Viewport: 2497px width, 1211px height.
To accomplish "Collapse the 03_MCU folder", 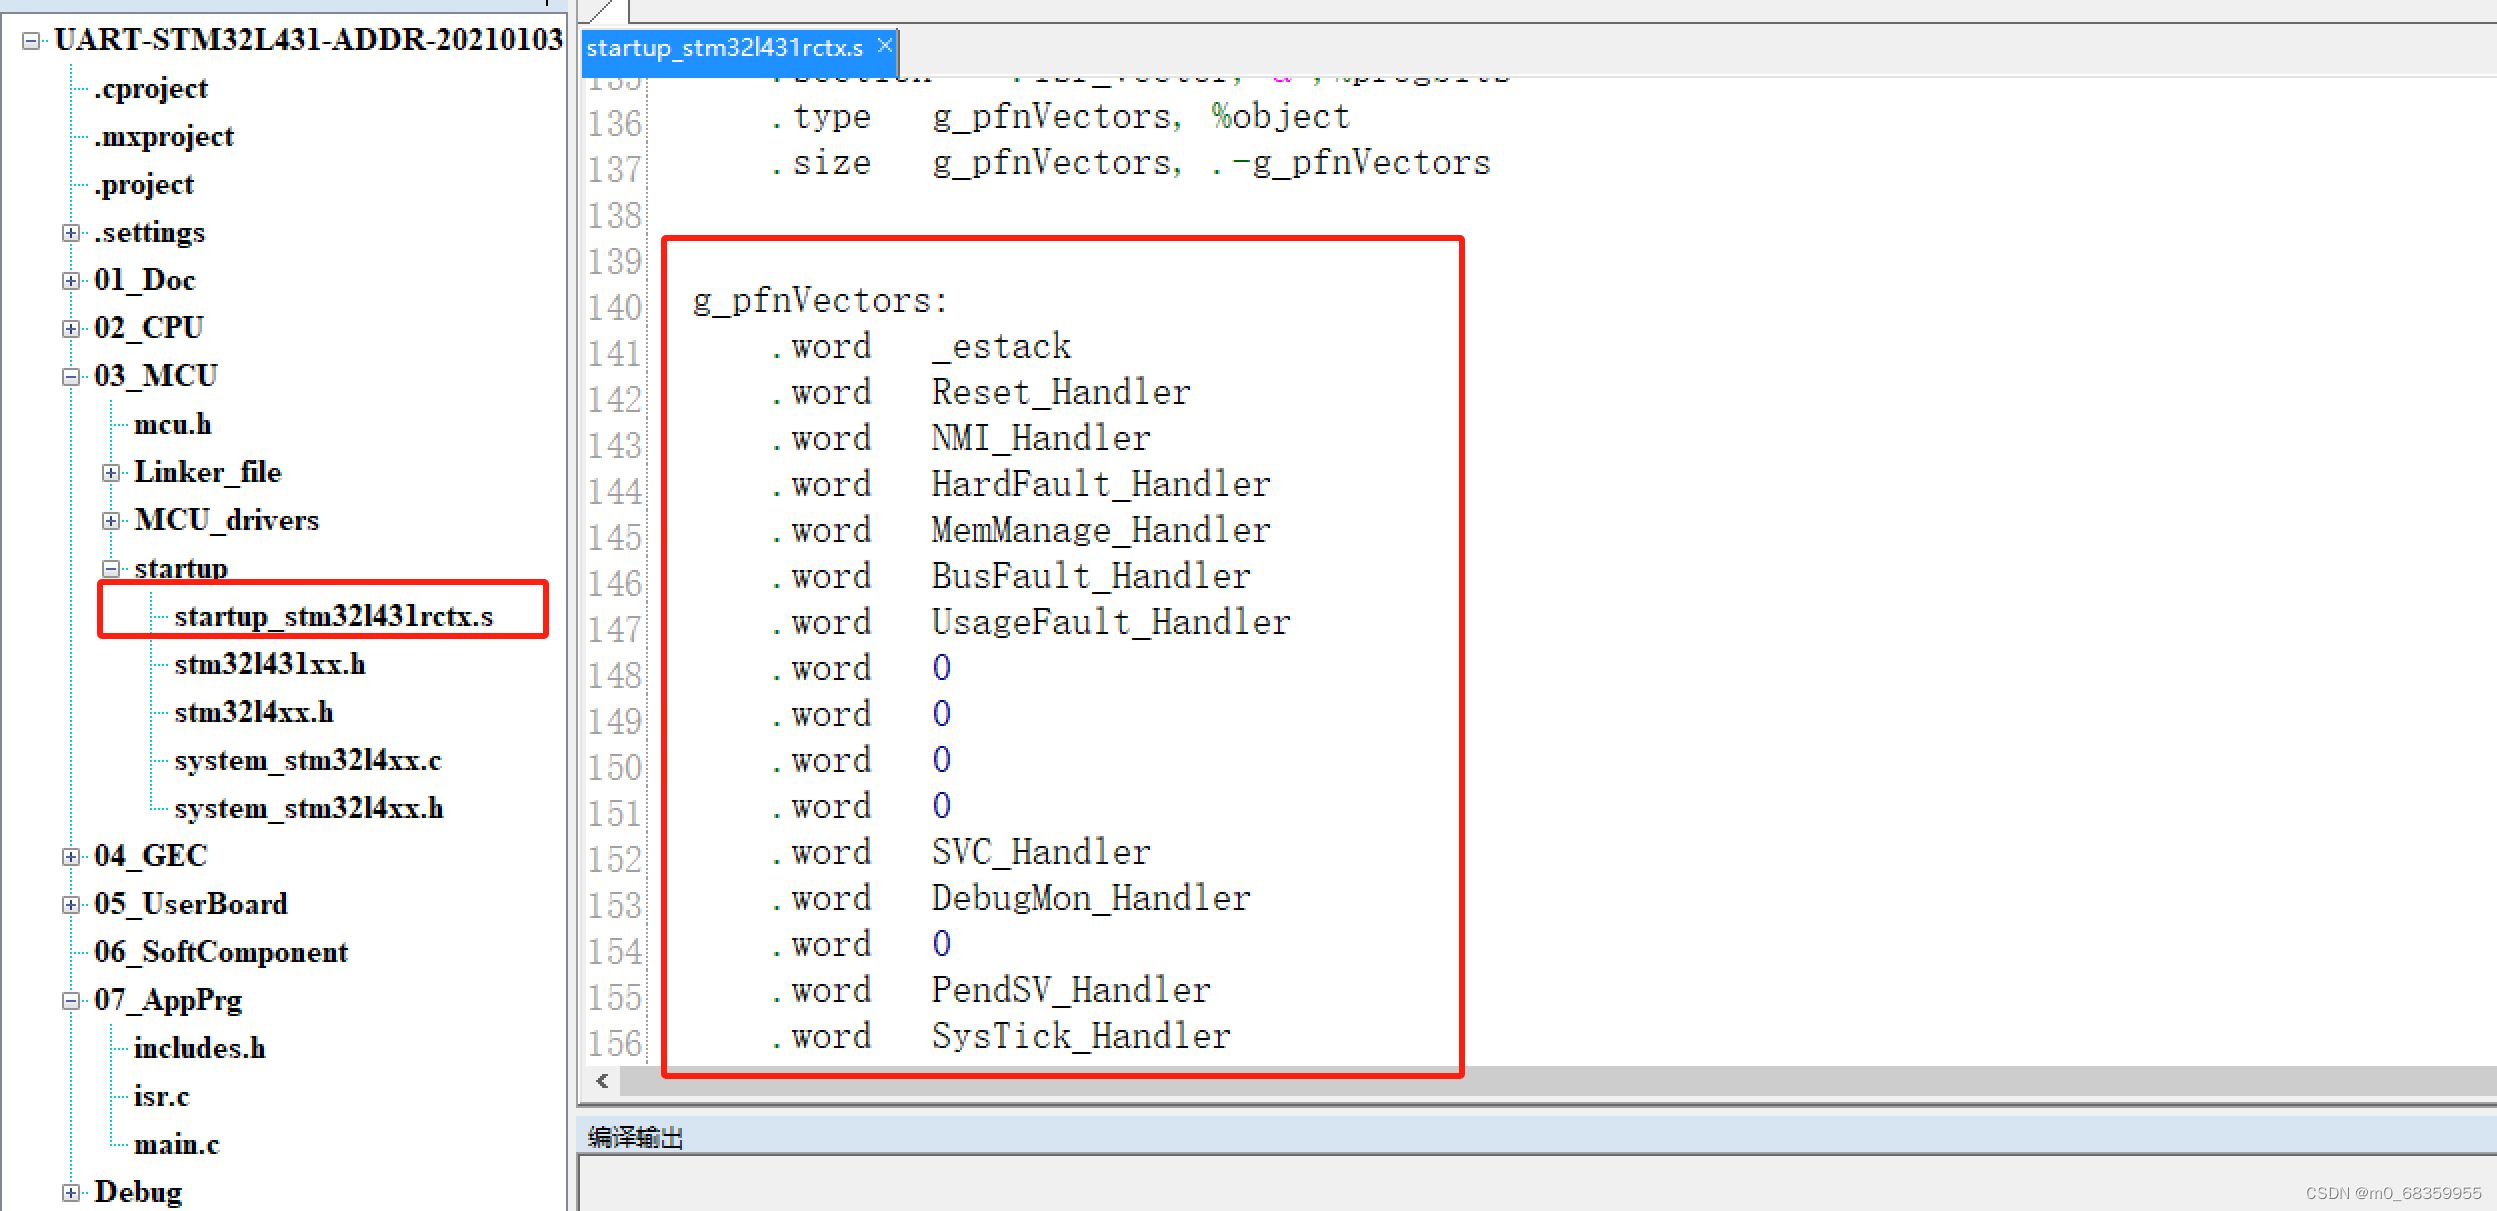I will (70, 377).
